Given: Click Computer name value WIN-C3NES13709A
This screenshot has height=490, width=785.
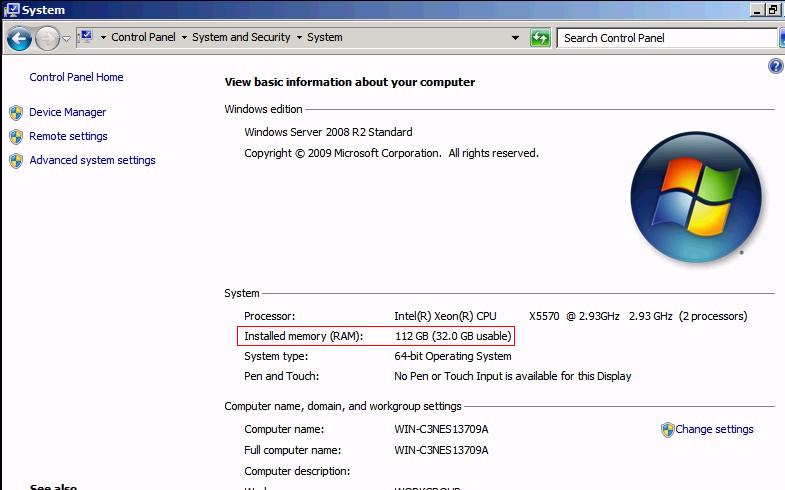Looking at the screenshot, I should click(x=441, y=429).
